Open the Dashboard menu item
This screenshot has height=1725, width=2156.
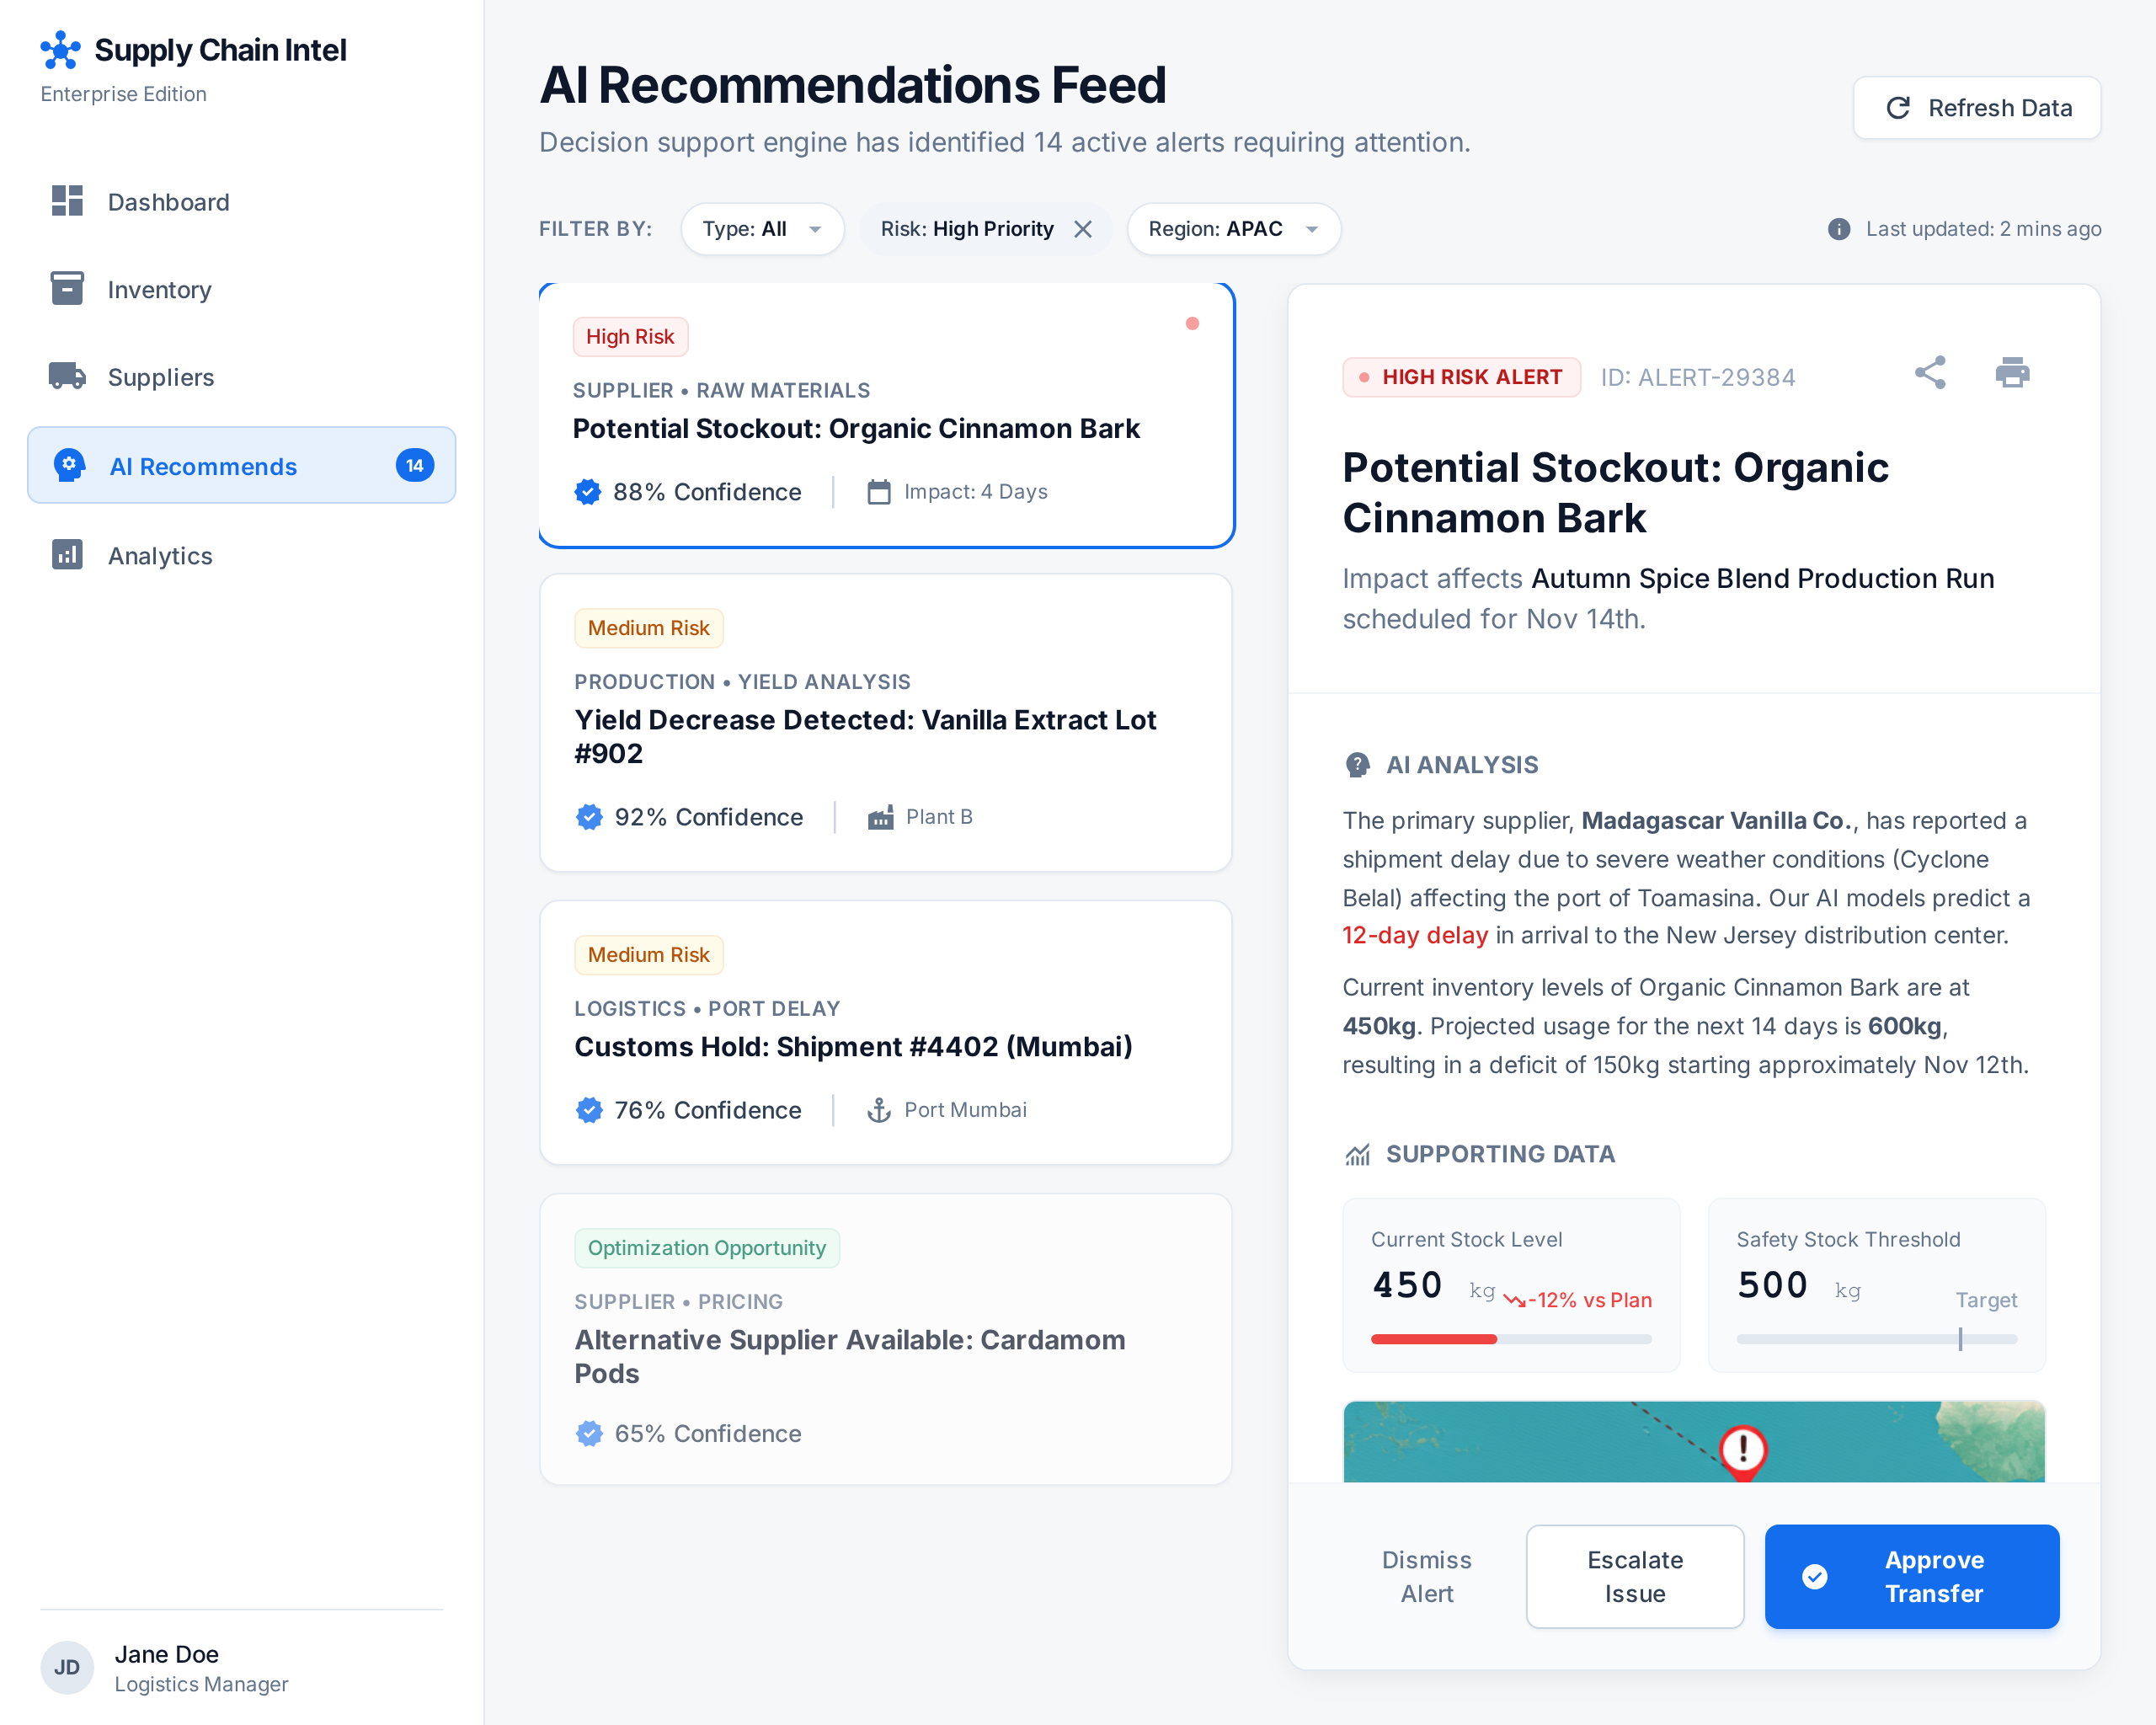coord(241,202)
